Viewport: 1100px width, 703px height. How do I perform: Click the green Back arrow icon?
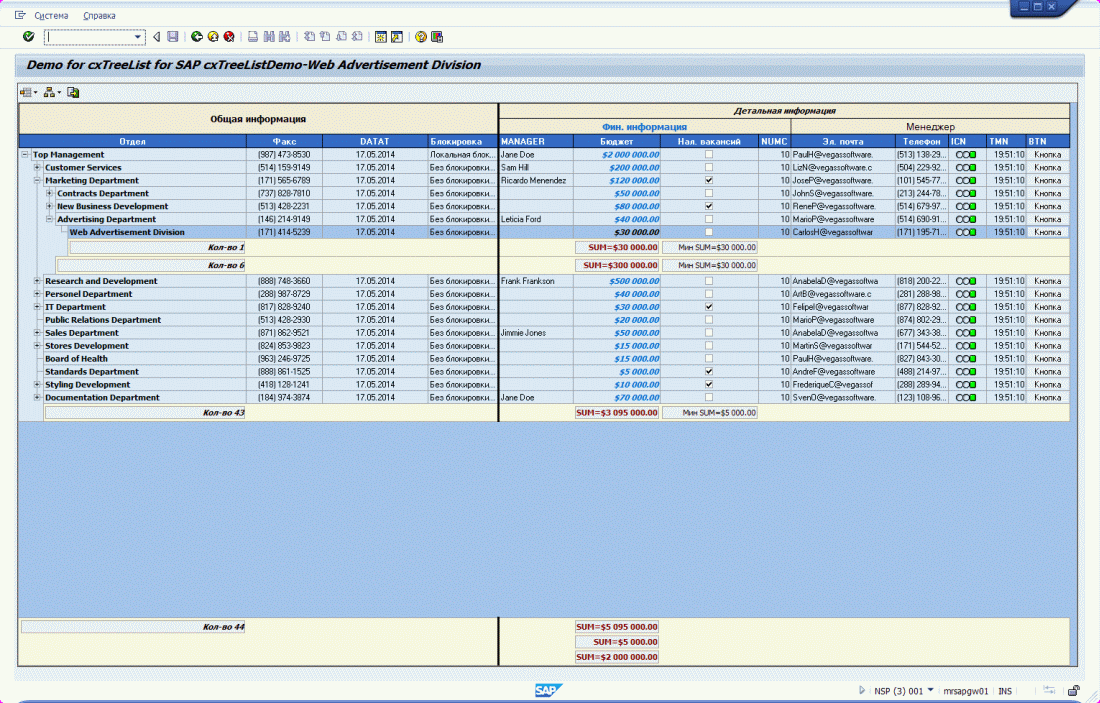point(197,36)
